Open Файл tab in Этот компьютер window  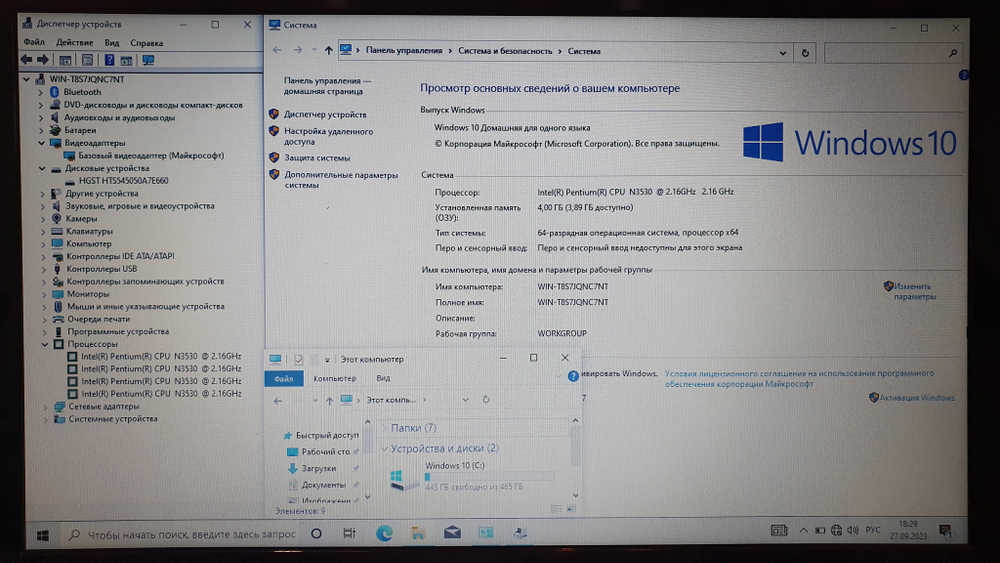[284, 379]
